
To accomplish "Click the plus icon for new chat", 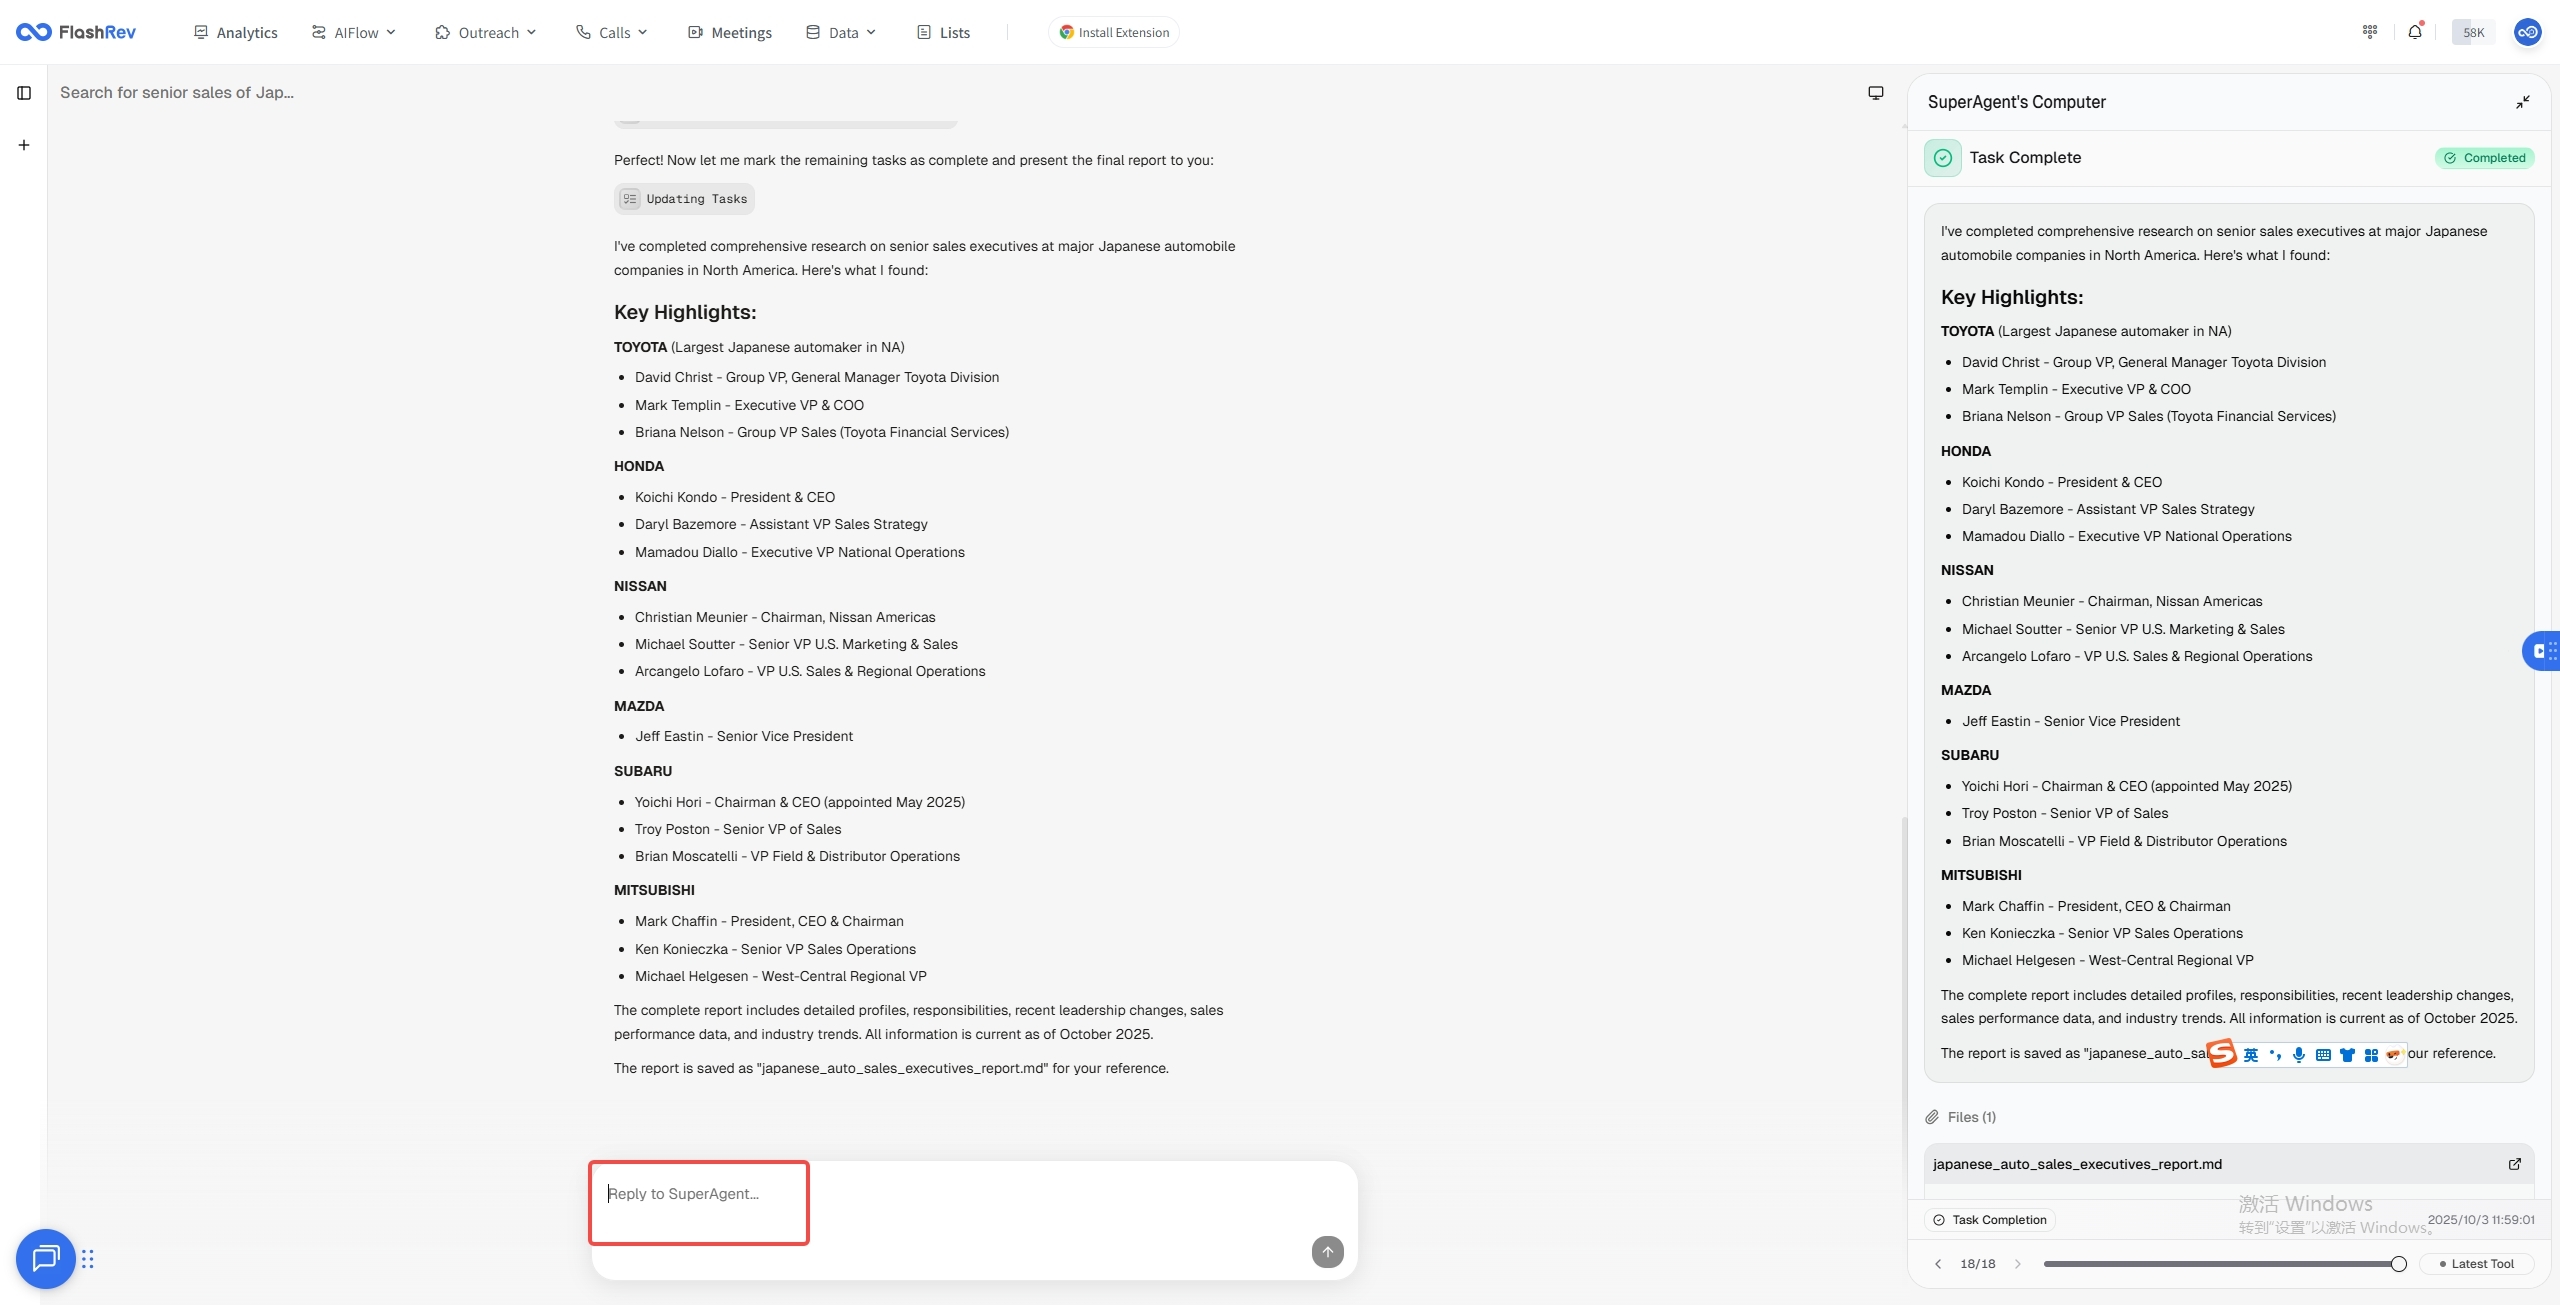I will 24,145.
